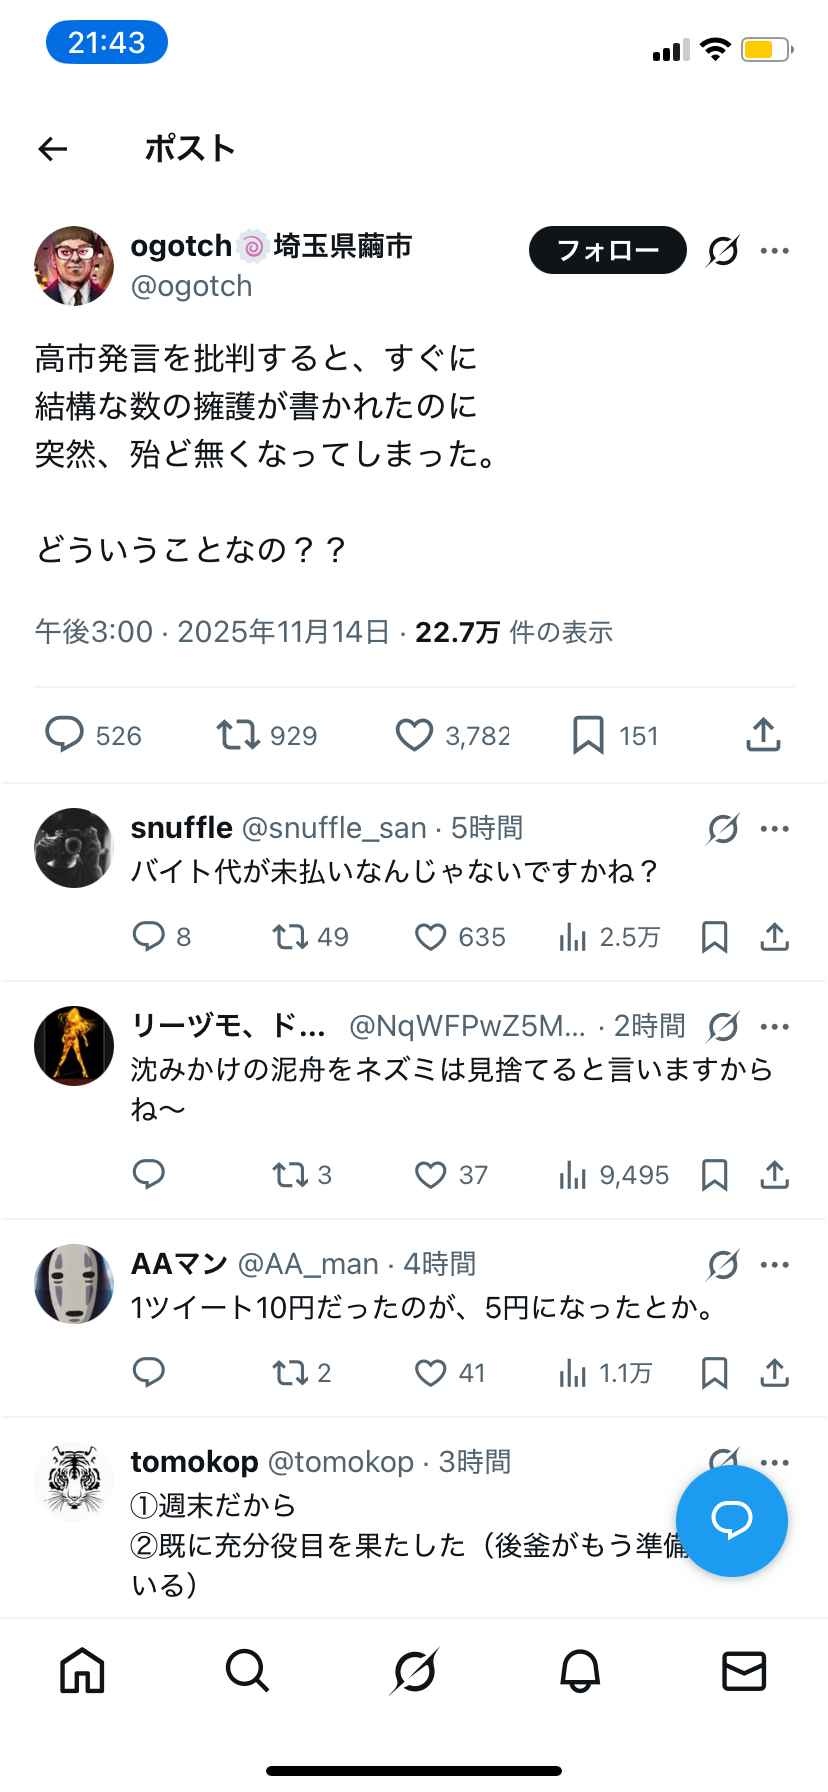Open Grok tab in bottom navigation
The width and height of the screenshot is (828, 1792).
click(x=414, y=1670)
